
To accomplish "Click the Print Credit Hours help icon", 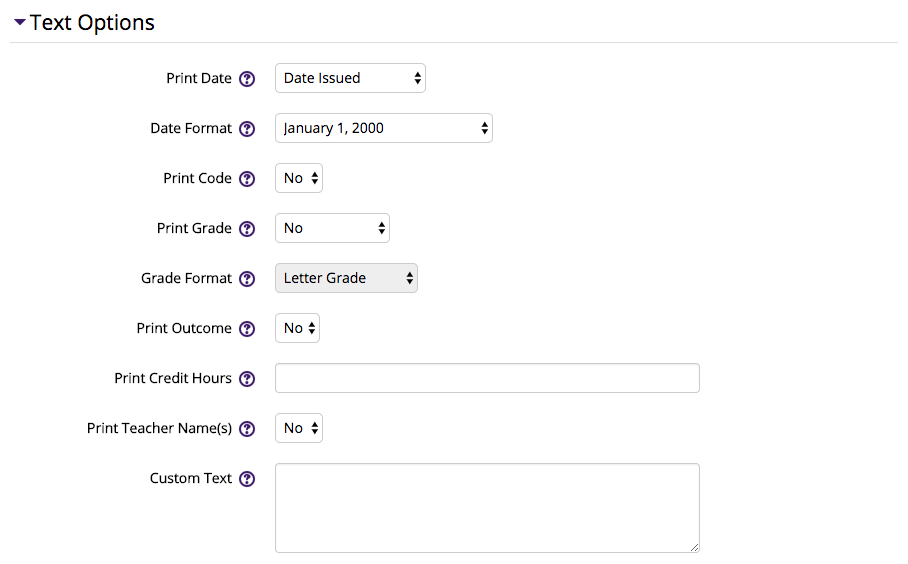I will click(247, 379).
